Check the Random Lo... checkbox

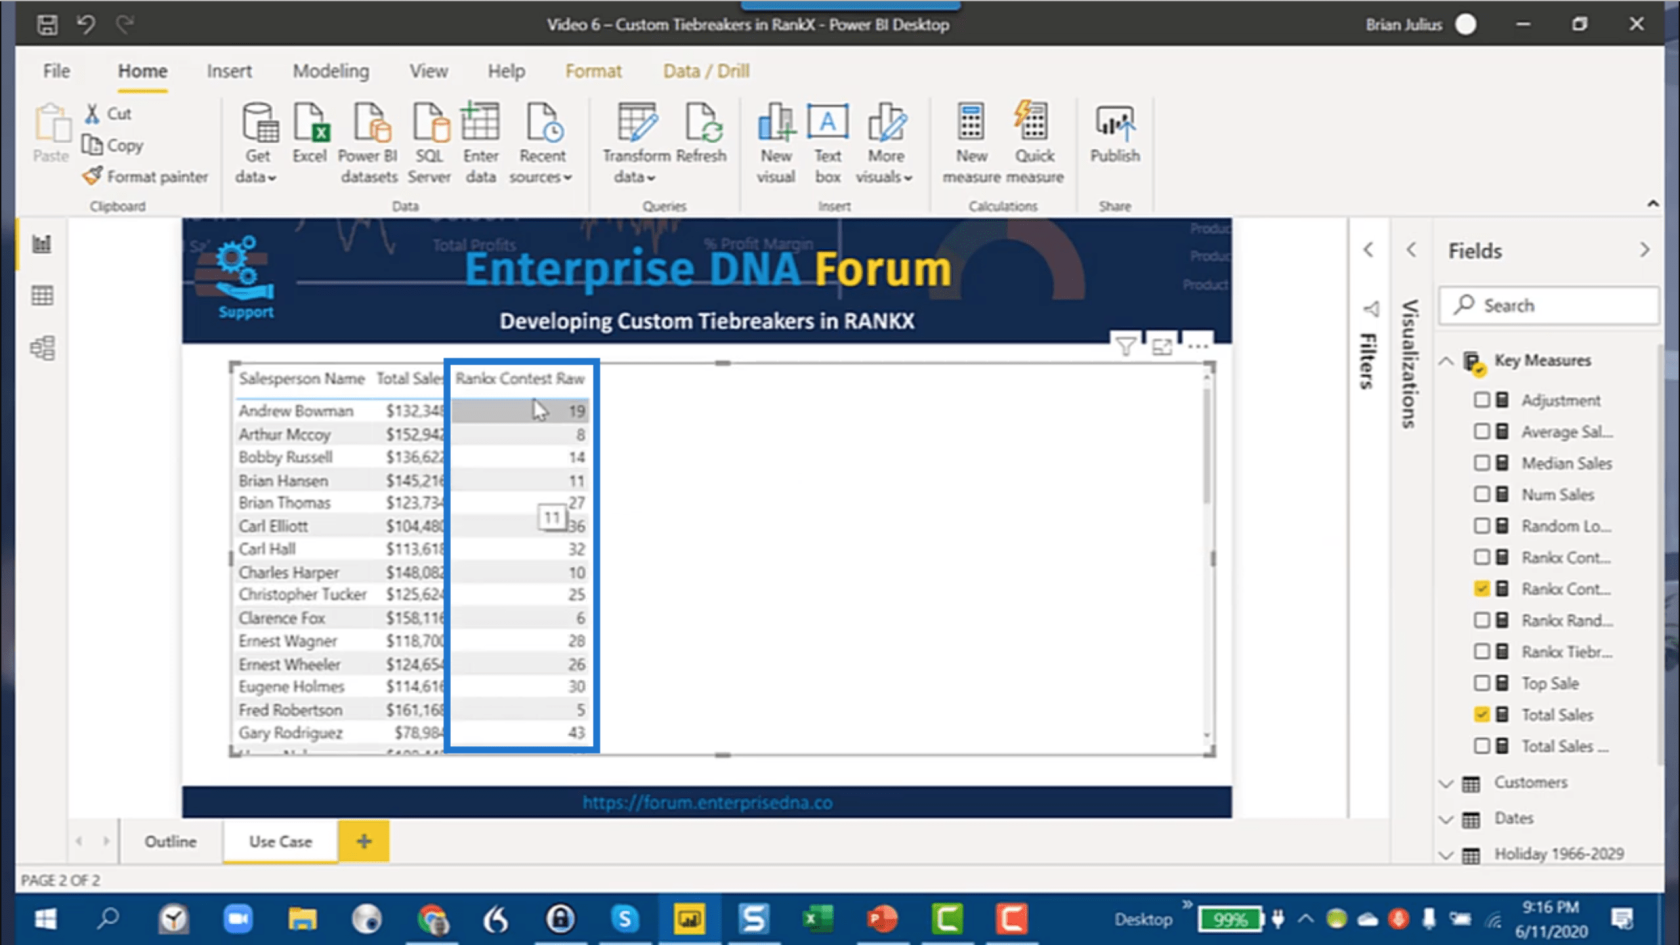tap(1482, 526)
